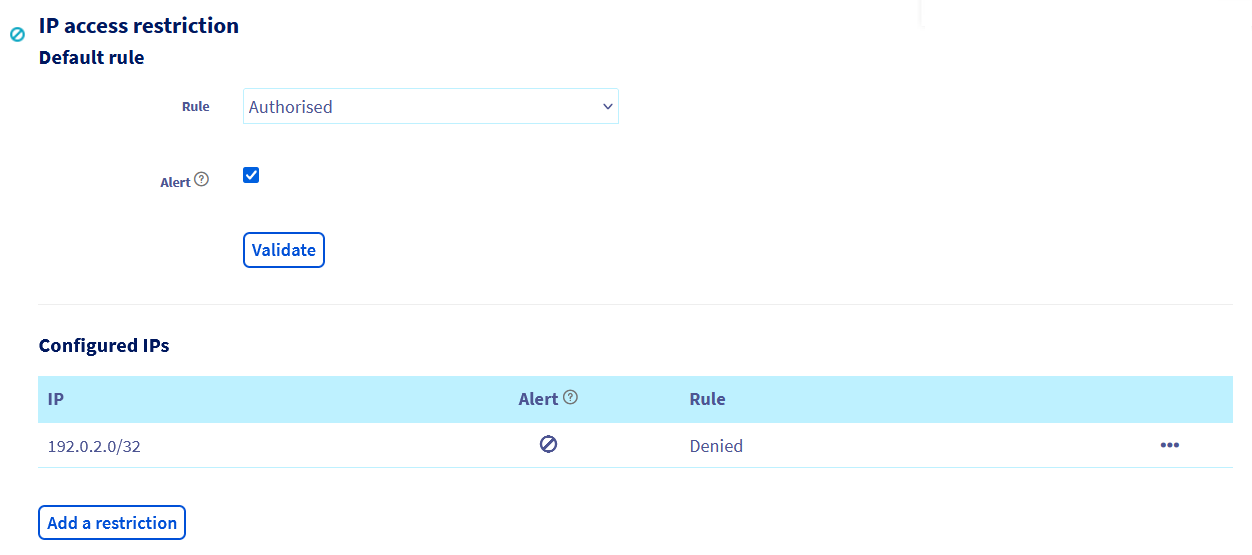The width and height of the screenshot is (1252, 555).
Task: Click the help icon next to Alert label
Action: tap(201, 180)
